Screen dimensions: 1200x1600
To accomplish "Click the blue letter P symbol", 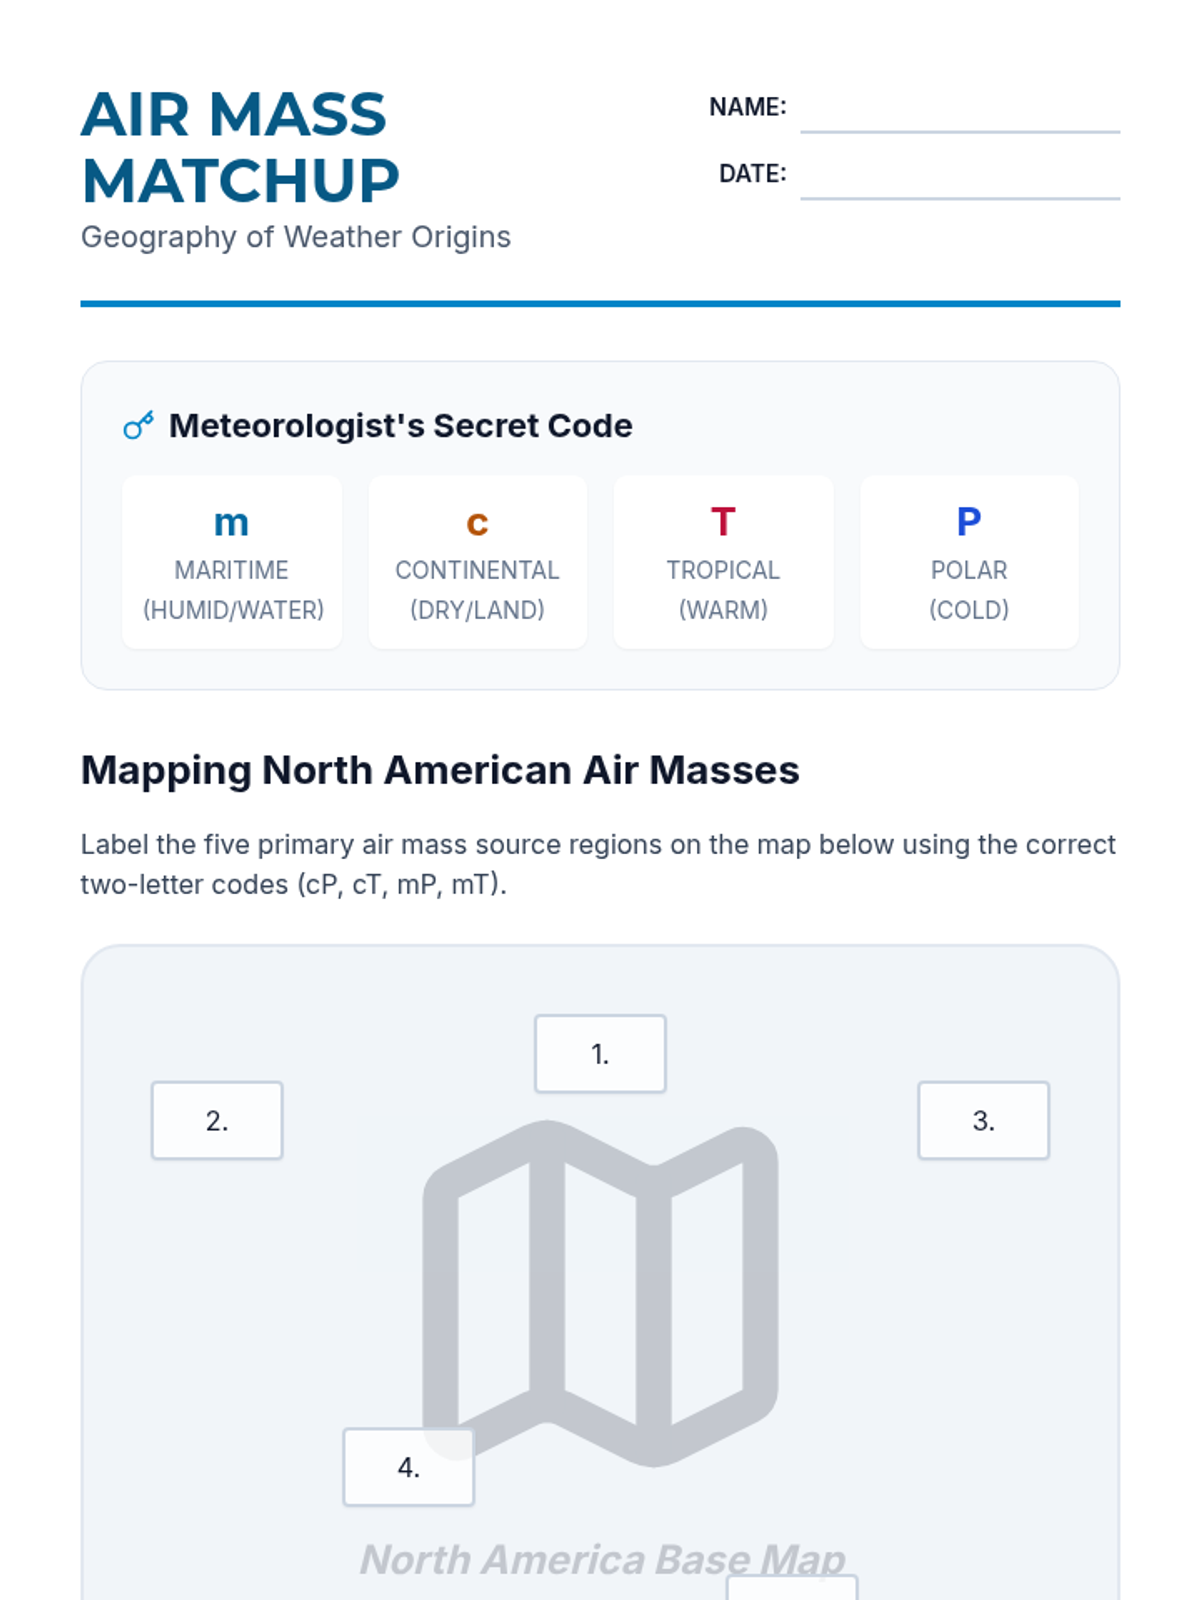I will click(x=969, y=522).
